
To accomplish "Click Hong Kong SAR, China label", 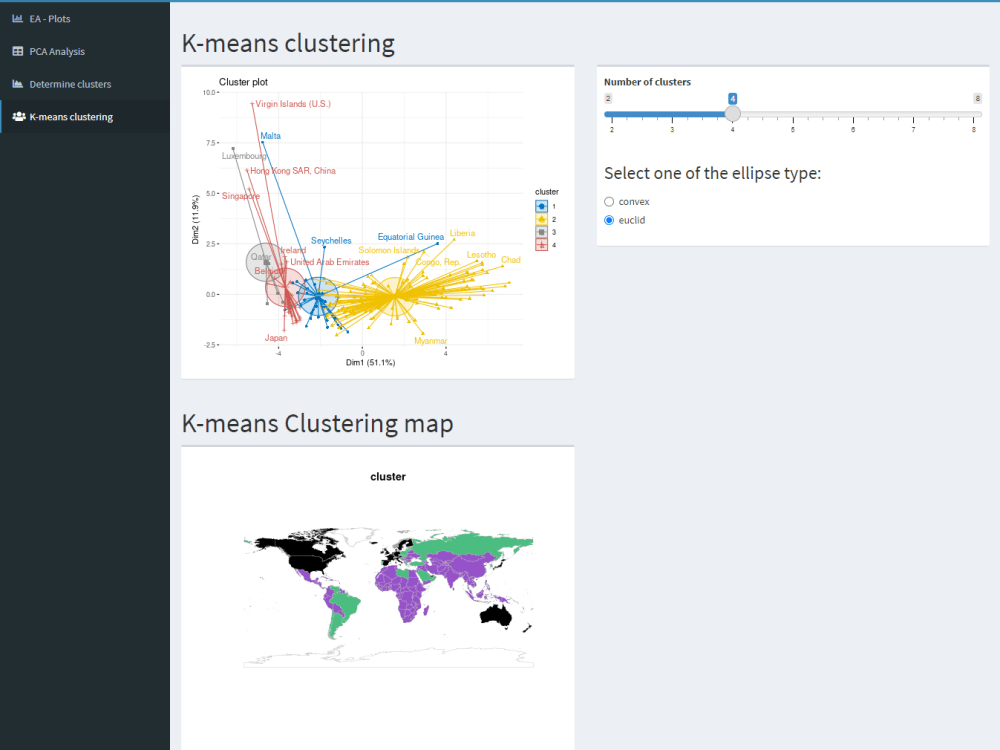I will click(293, 170).
